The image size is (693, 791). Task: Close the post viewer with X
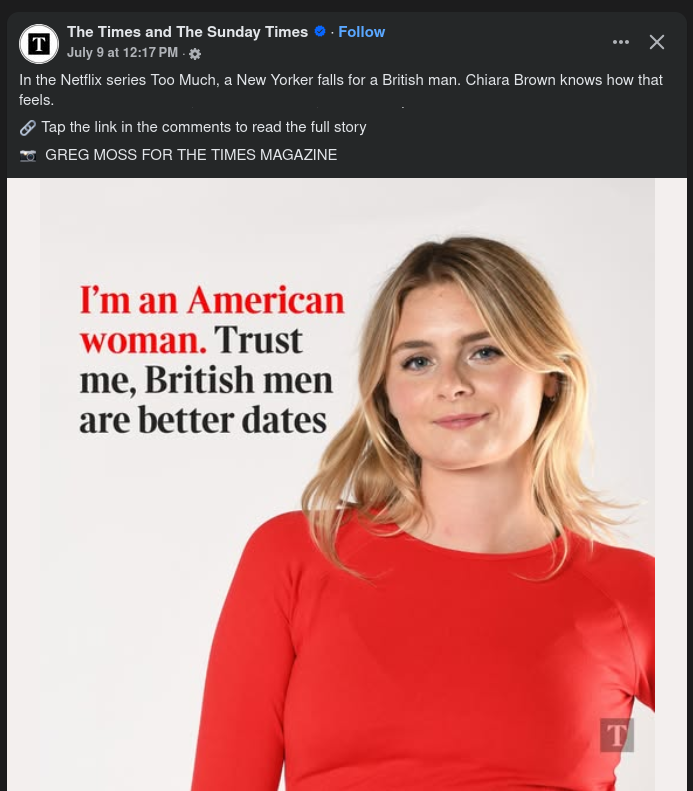[x=657, y=42]
